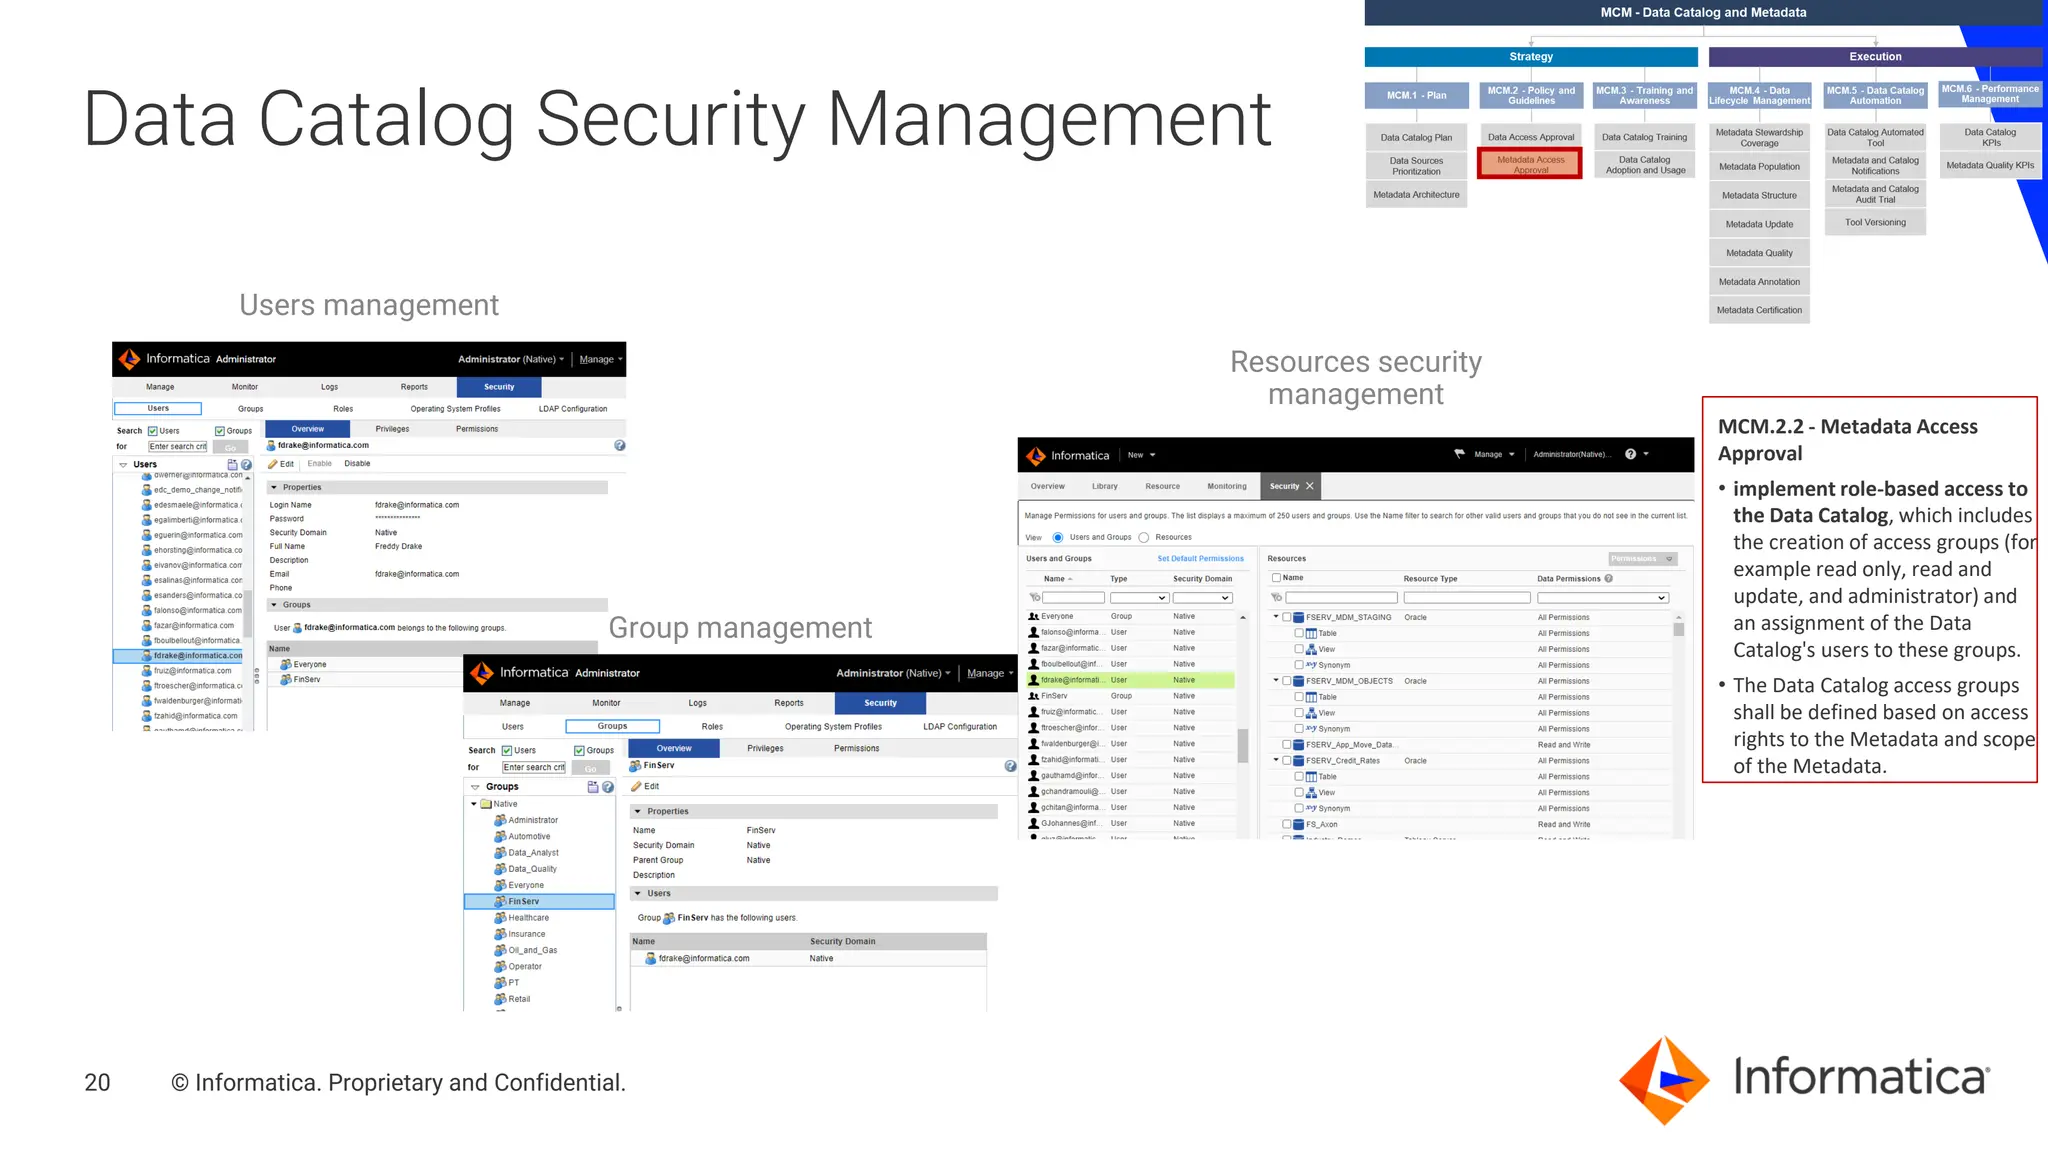Click the highlighted Metadata Access Approval box

click(x=1531, y=164)
